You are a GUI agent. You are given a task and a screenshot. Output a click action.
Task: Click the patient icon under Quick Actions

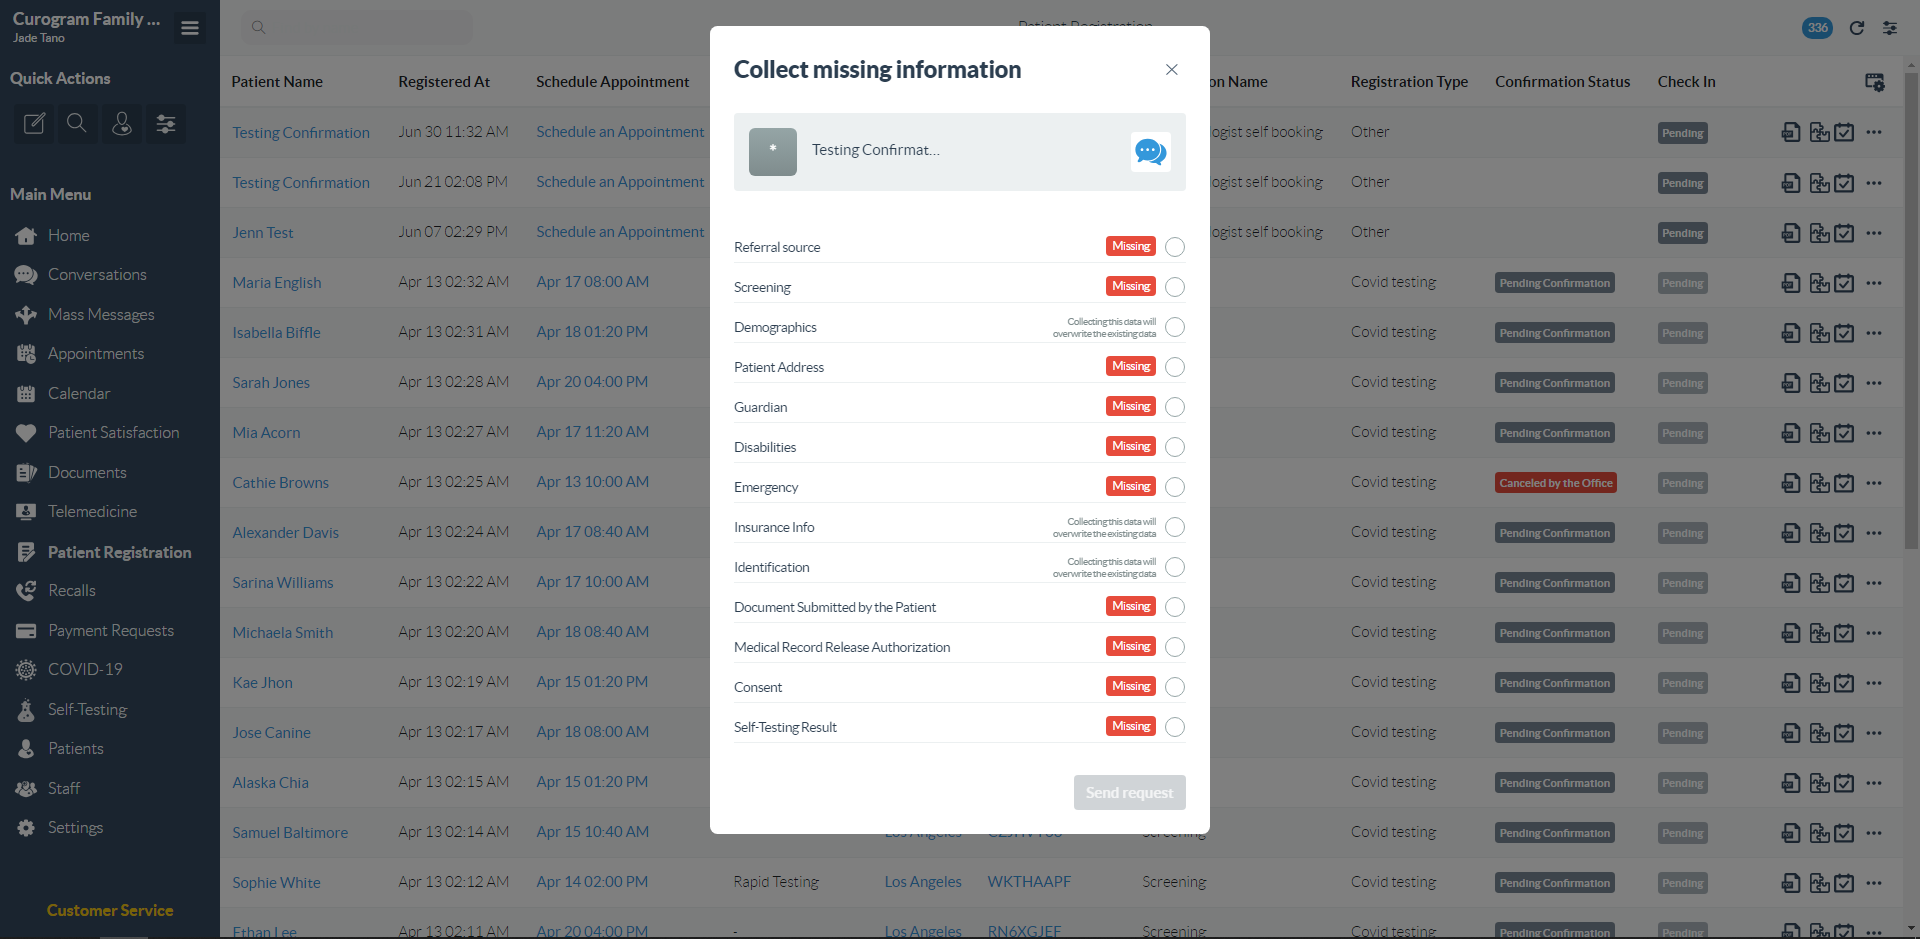click(x=122, y=124)
